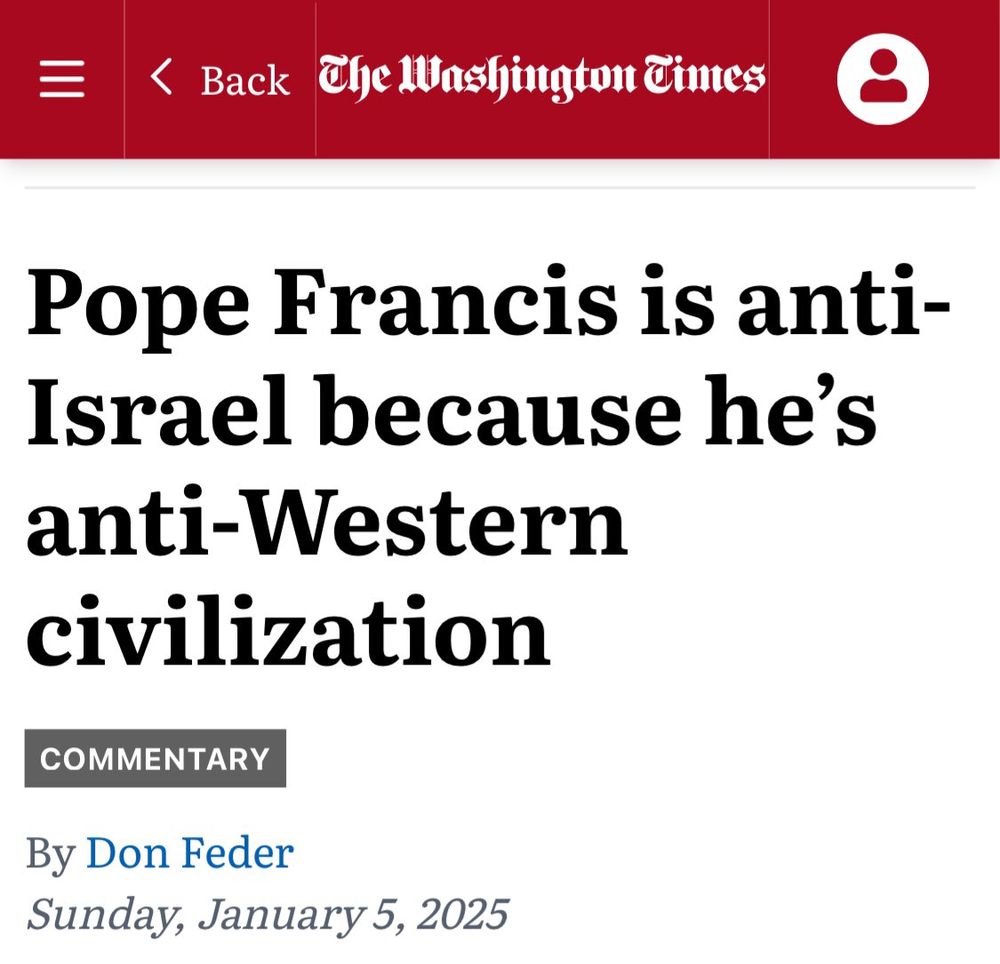The height and width of the screenshot is (964, 1000).
Task: Open the Don Feder author link
Action: click(x=190, y=853)
